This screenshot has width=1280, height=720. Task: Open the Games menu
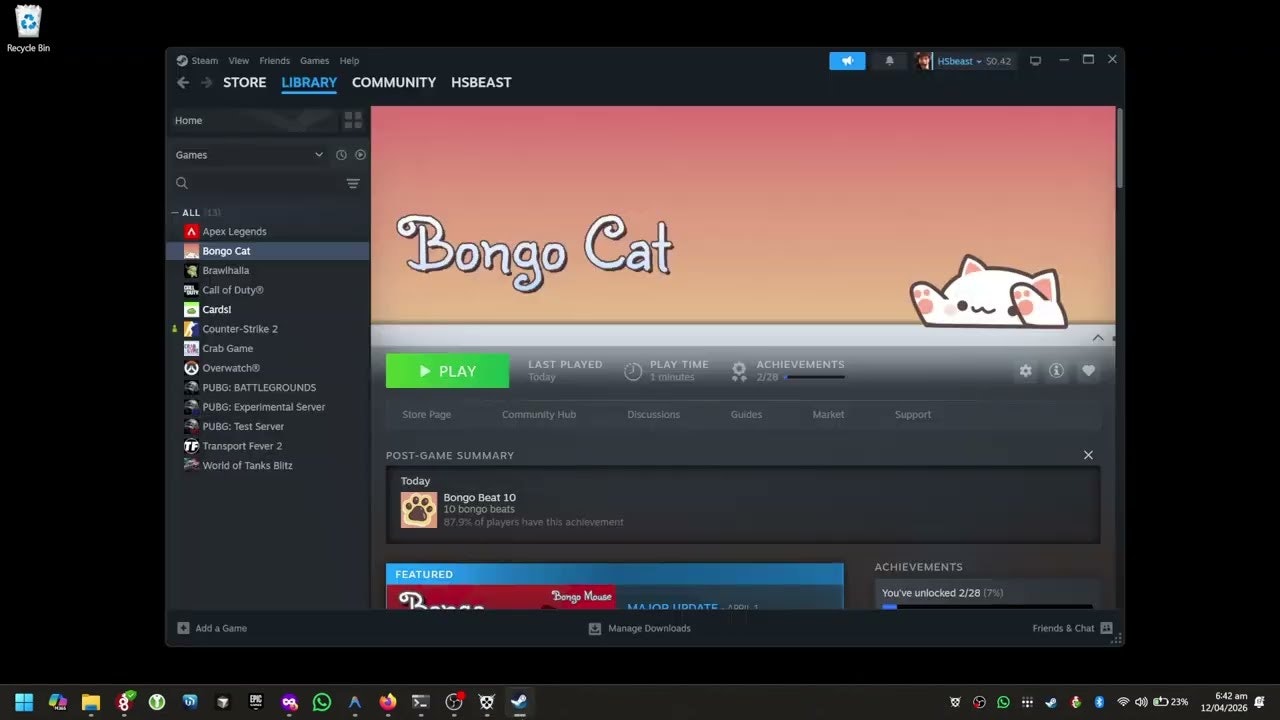(x=314, y=61)
